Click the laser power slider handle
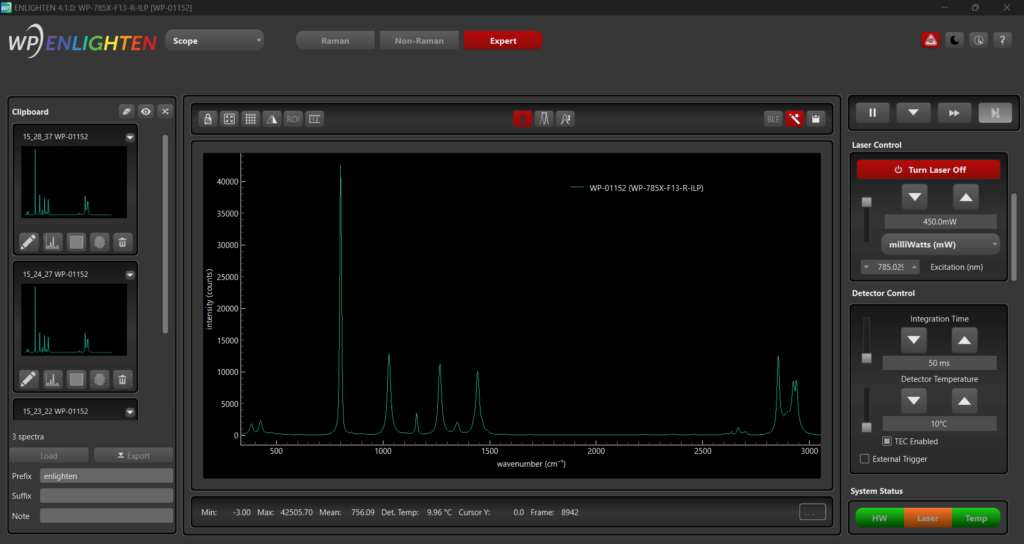This screenshot has width=1024, height=544. (x=866, y=202)
